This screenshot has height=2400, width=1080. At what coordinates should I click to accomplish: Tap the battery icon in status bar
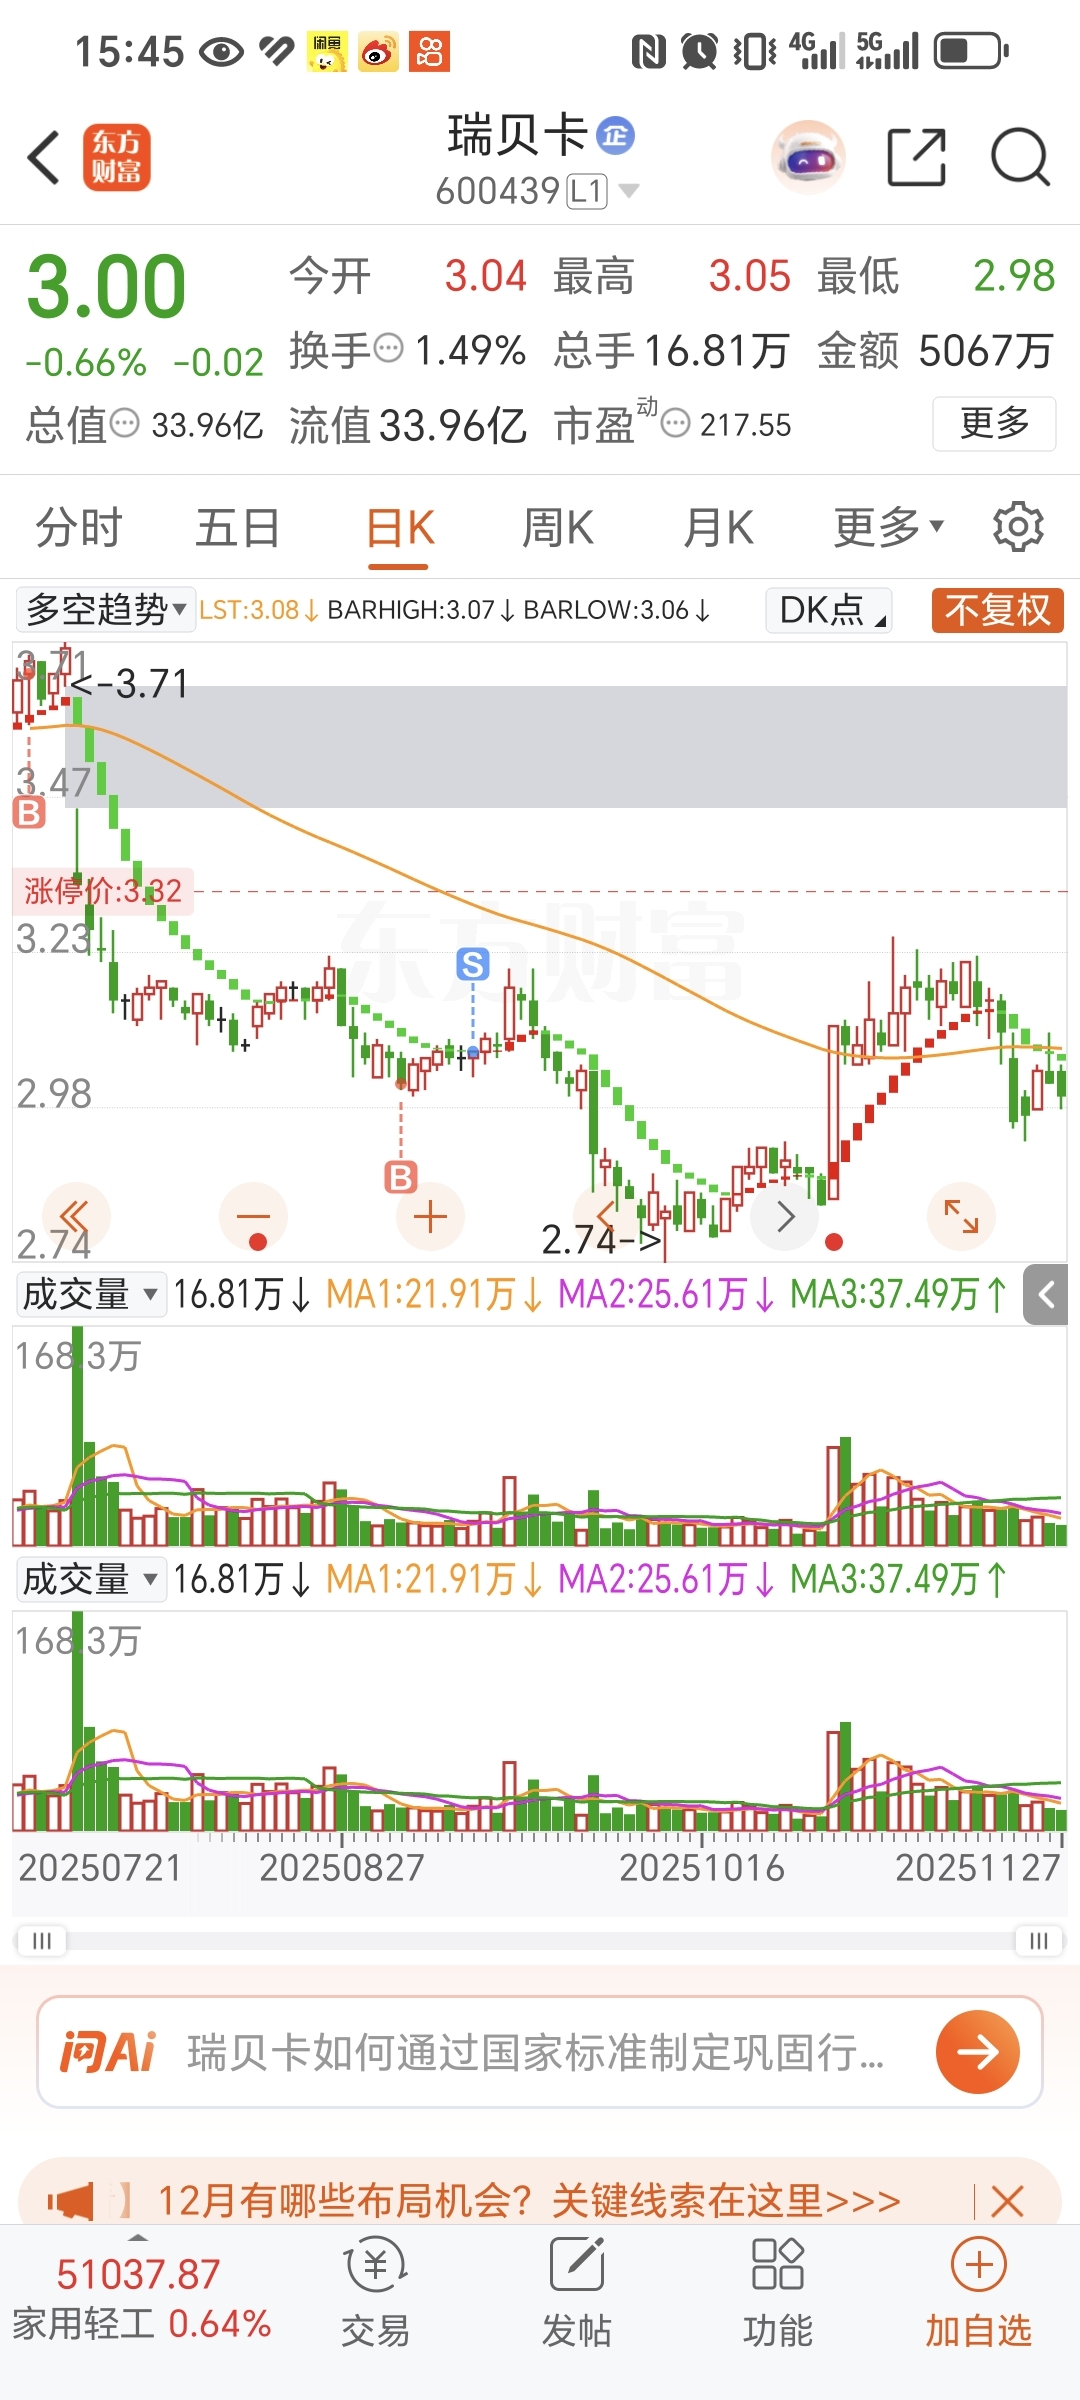(971, 50)
